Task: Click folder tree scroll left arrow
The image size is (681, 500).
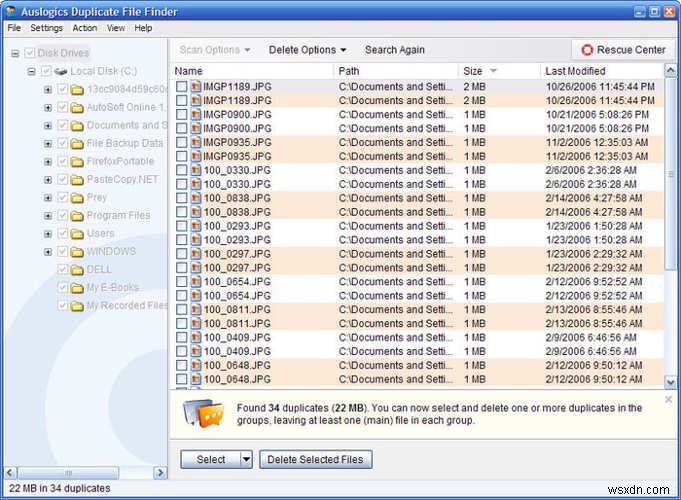Action: point(10,473)
